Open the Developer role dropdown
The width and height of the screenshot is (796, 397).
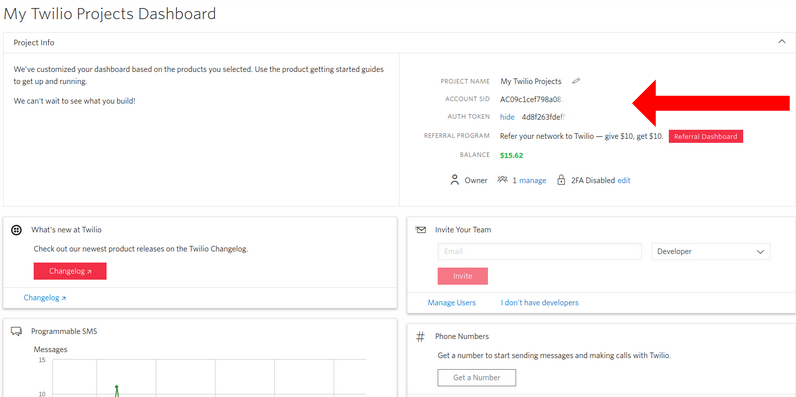(711, 251)
